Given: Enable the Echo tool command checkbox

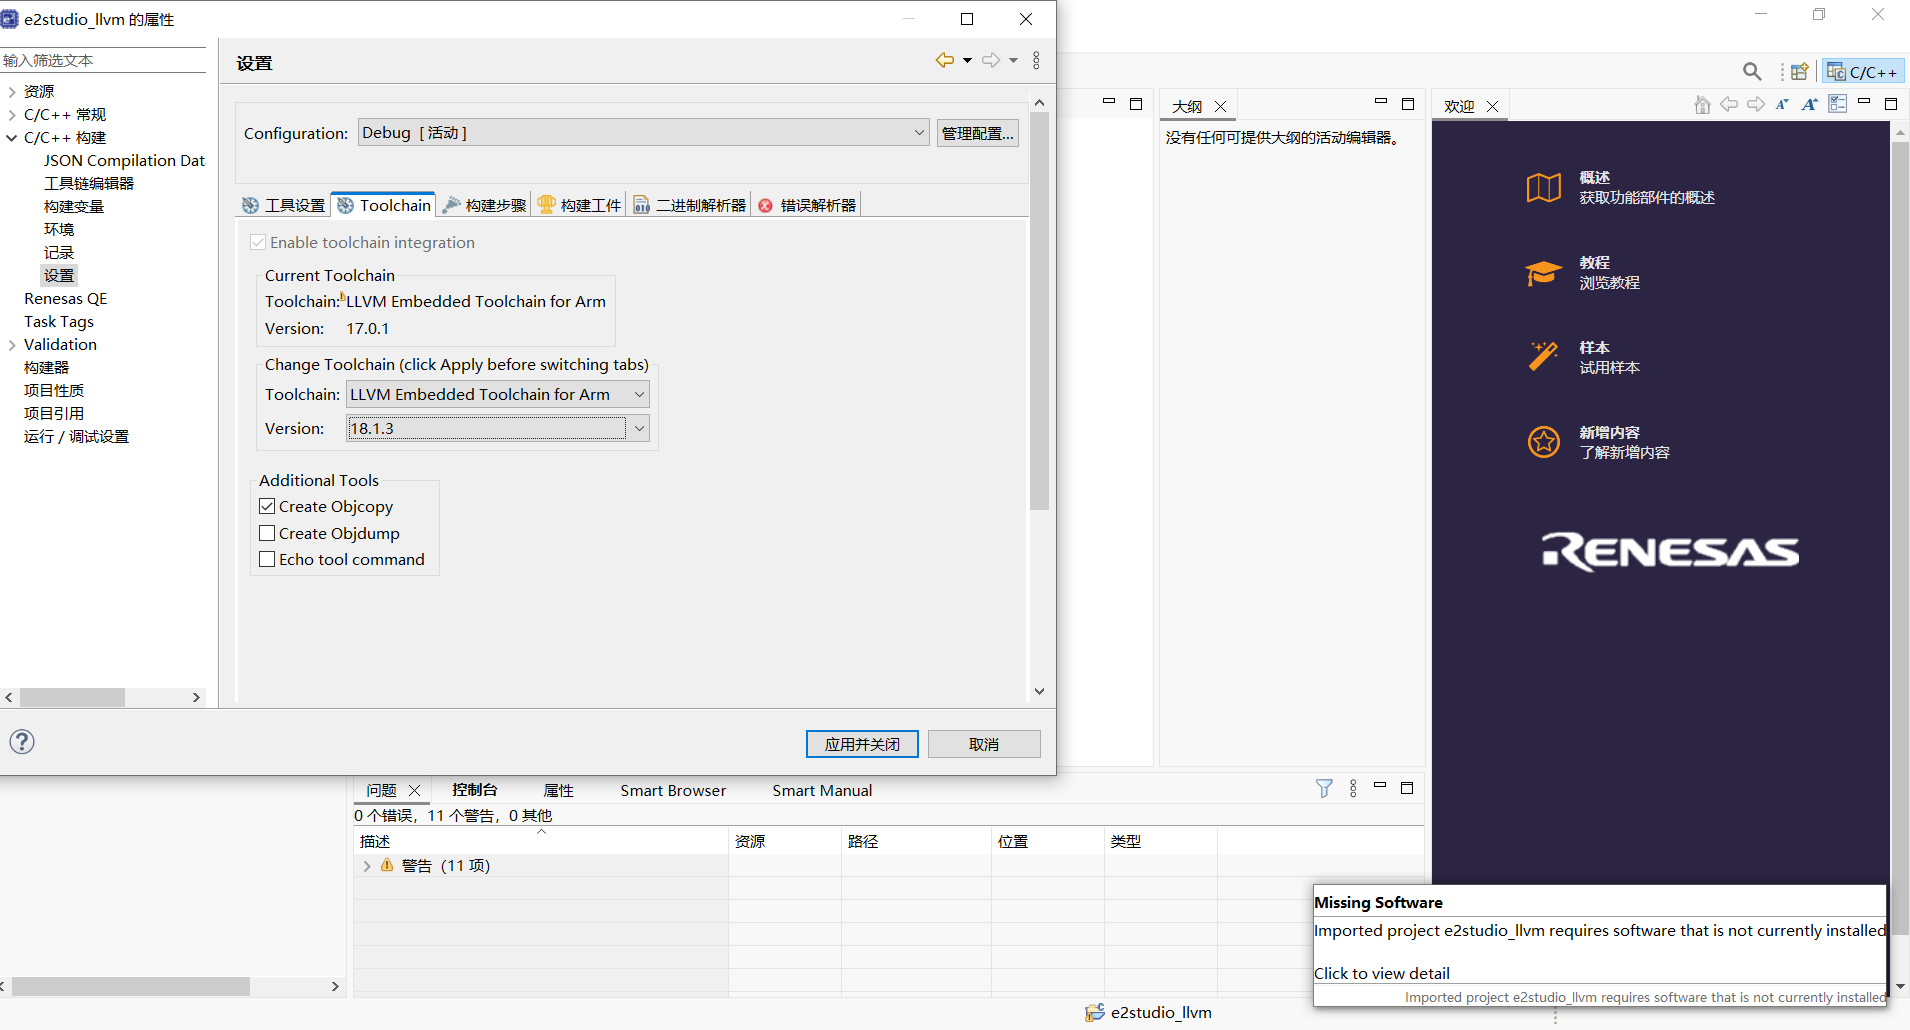Looking at the screenshot, I should click(267, 559).
